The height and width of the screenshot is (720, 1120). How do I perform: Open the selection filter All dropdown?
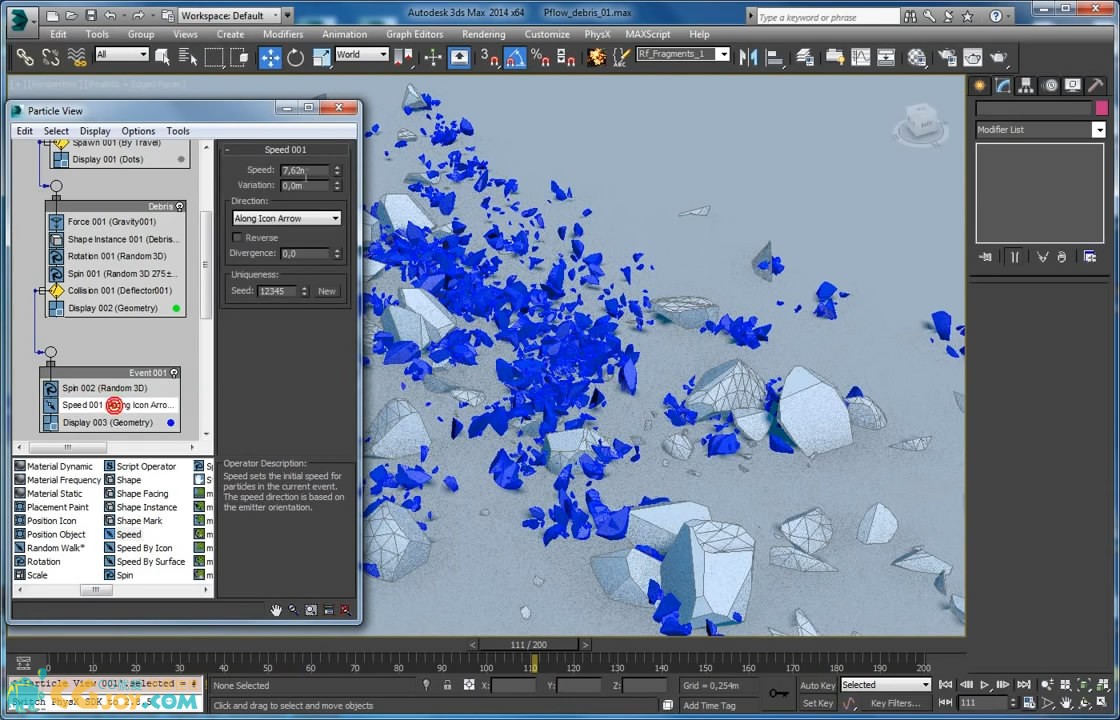coord(122,54)
